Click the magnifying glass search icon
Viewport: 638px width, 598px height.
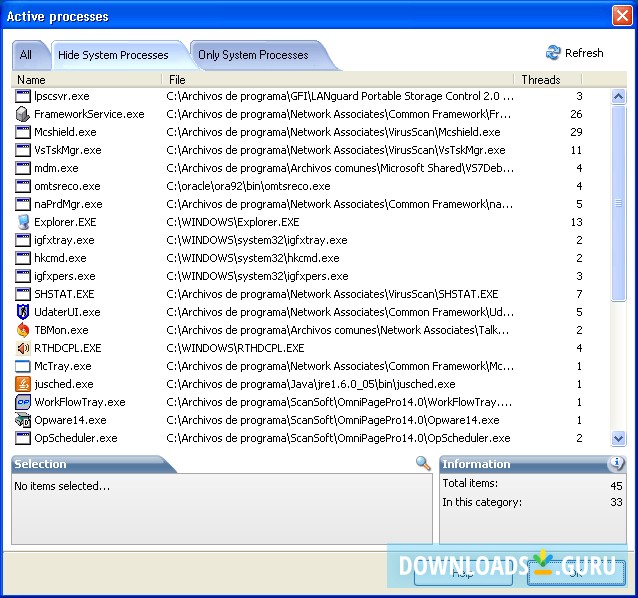pos(423,463)
